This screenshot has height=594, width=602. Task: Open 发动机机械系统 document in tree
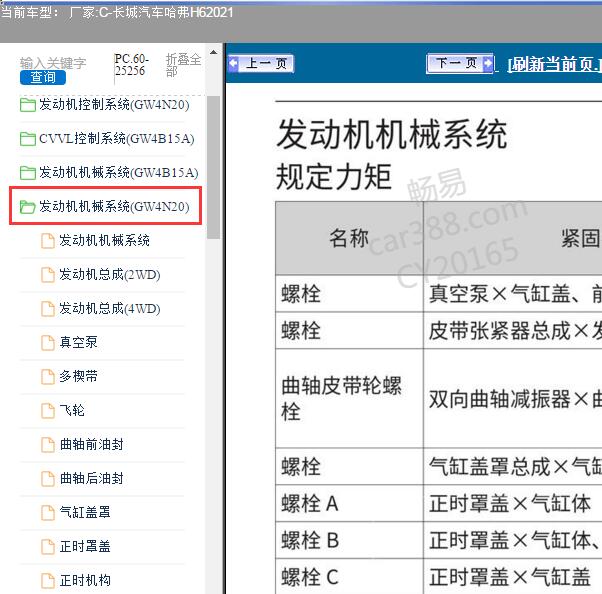[x=104, y=240]
